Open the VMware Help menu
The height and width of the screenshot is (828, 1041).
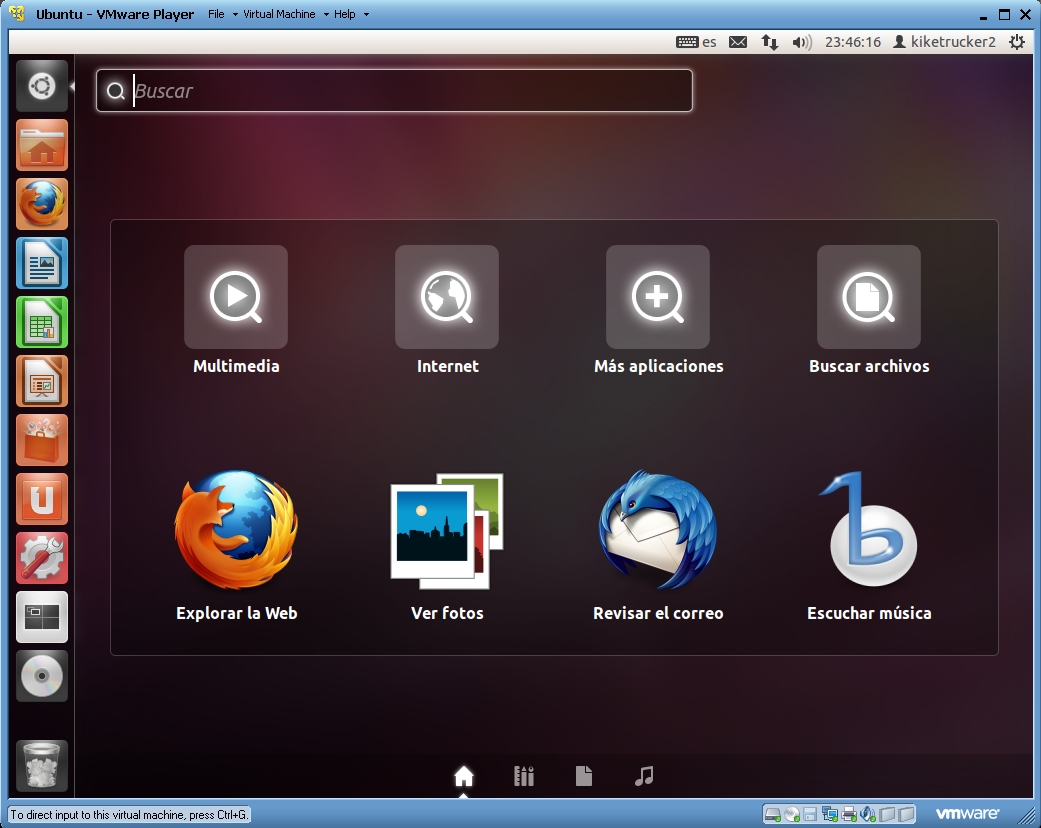pyautogui.click(x=345, y=14)
